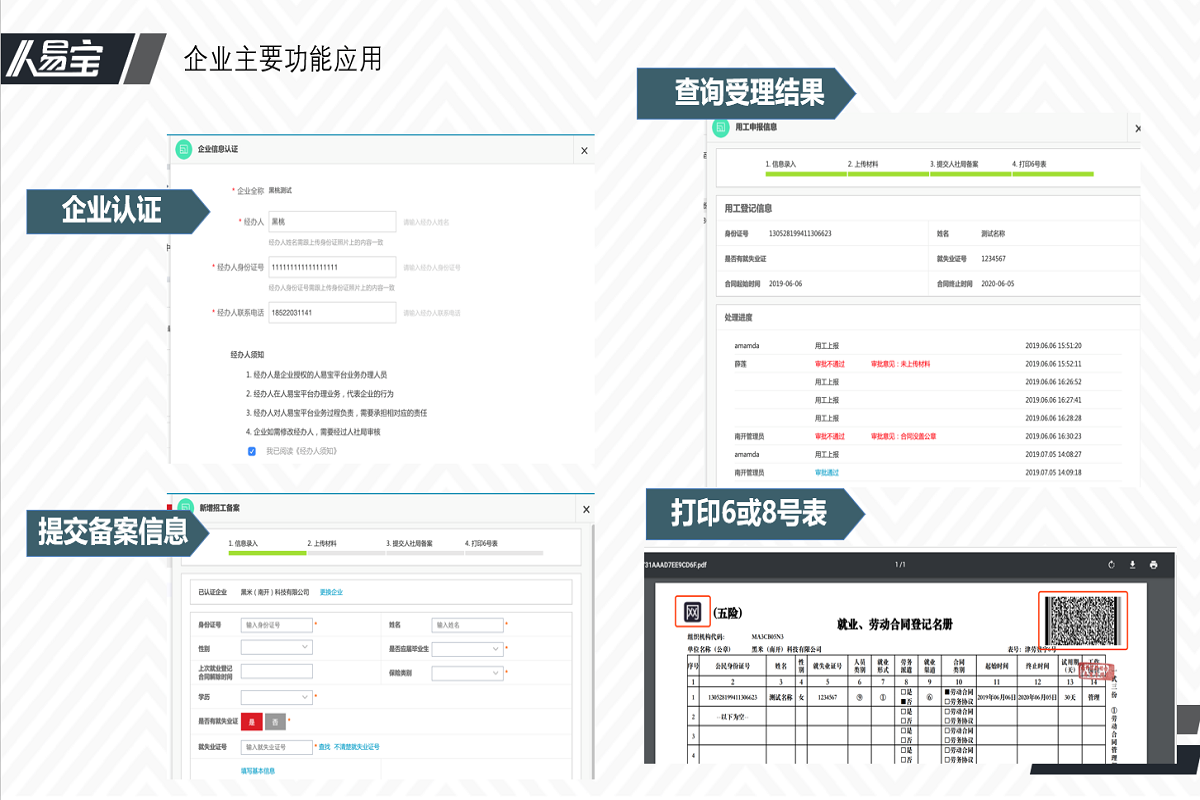
Task: Select 否 for 是否有就失业证
Action: coord(275,721)
